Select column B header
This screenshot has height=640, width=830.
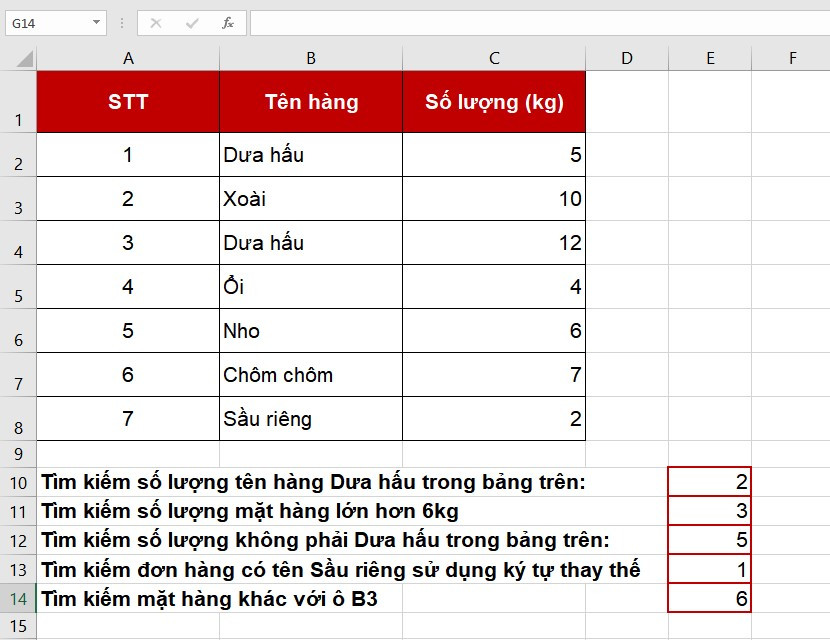(311, 58)
